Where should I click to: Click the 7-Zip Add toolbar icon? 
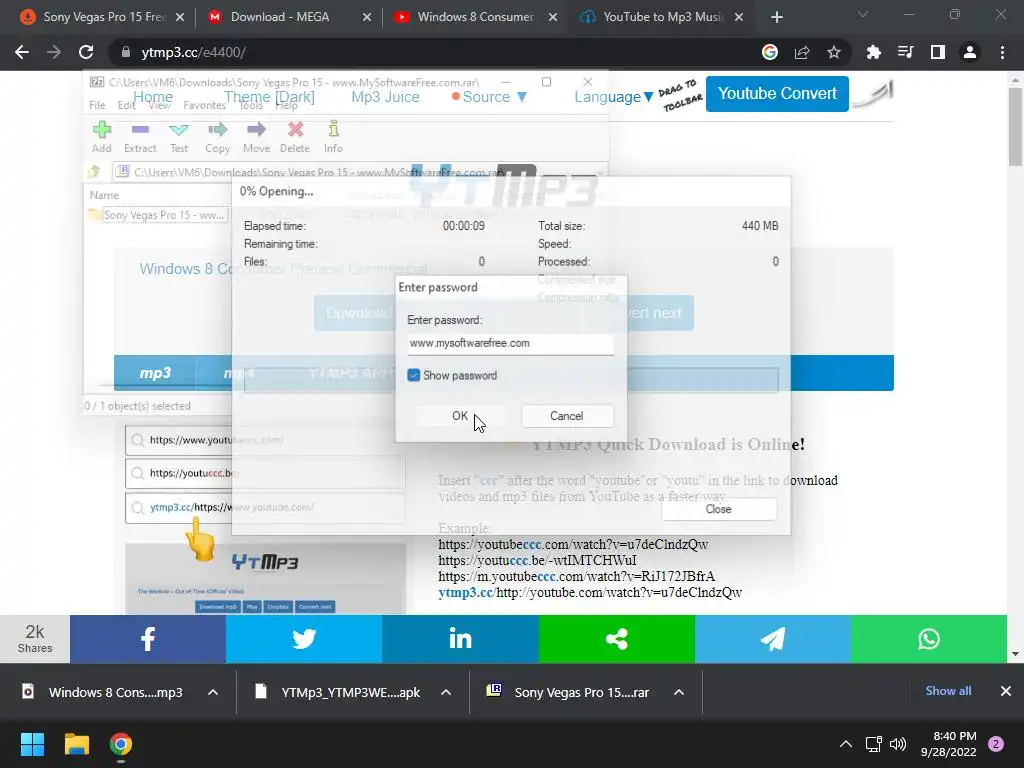(x=101, y=137)
